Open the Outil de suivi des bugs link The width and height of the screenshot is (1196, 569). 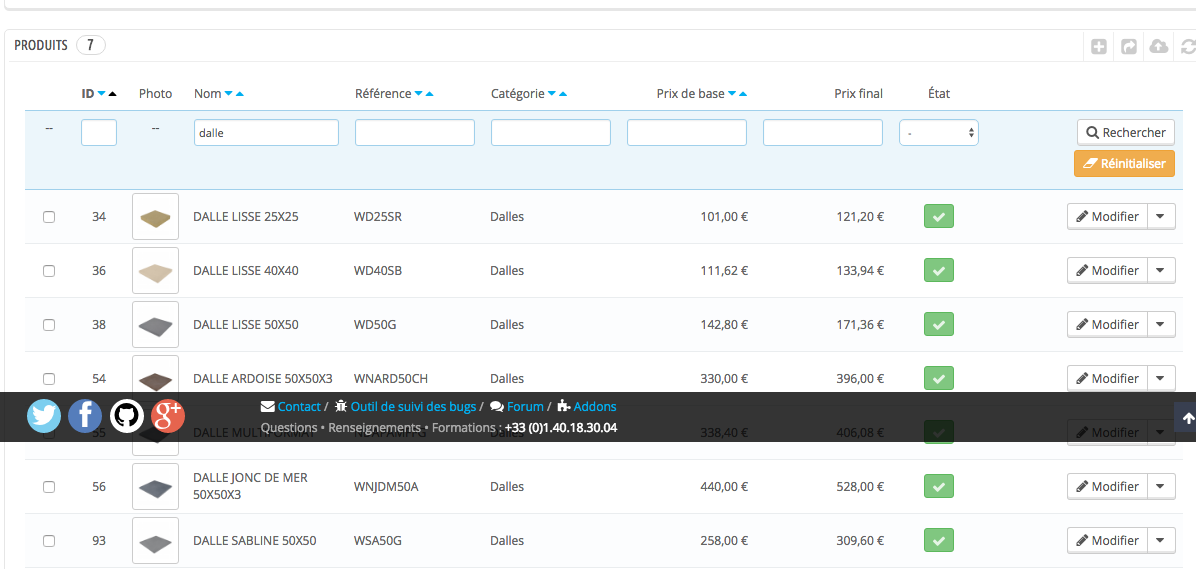click(x=413, y=407)
